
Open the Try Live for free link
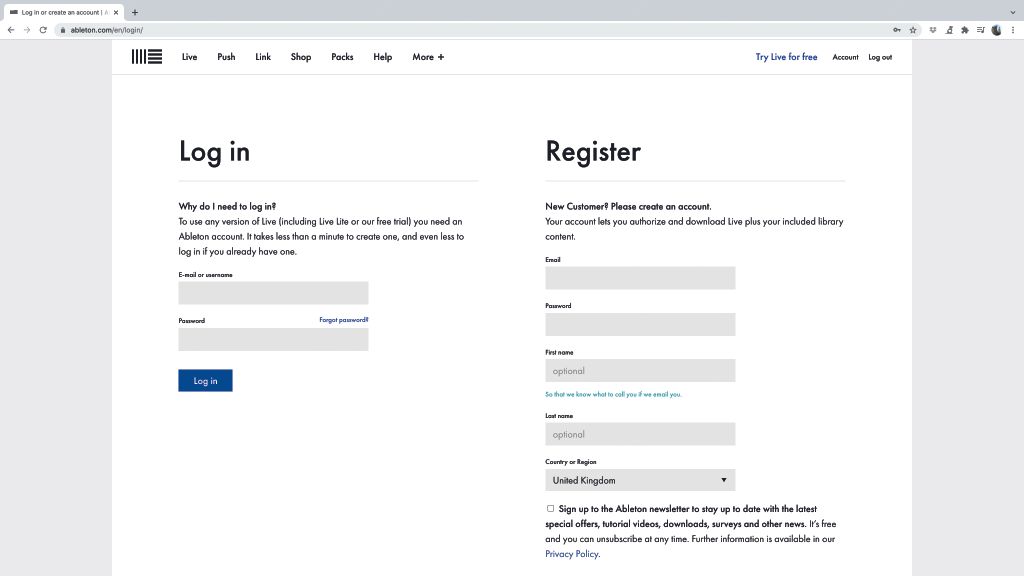coord(786,57)
